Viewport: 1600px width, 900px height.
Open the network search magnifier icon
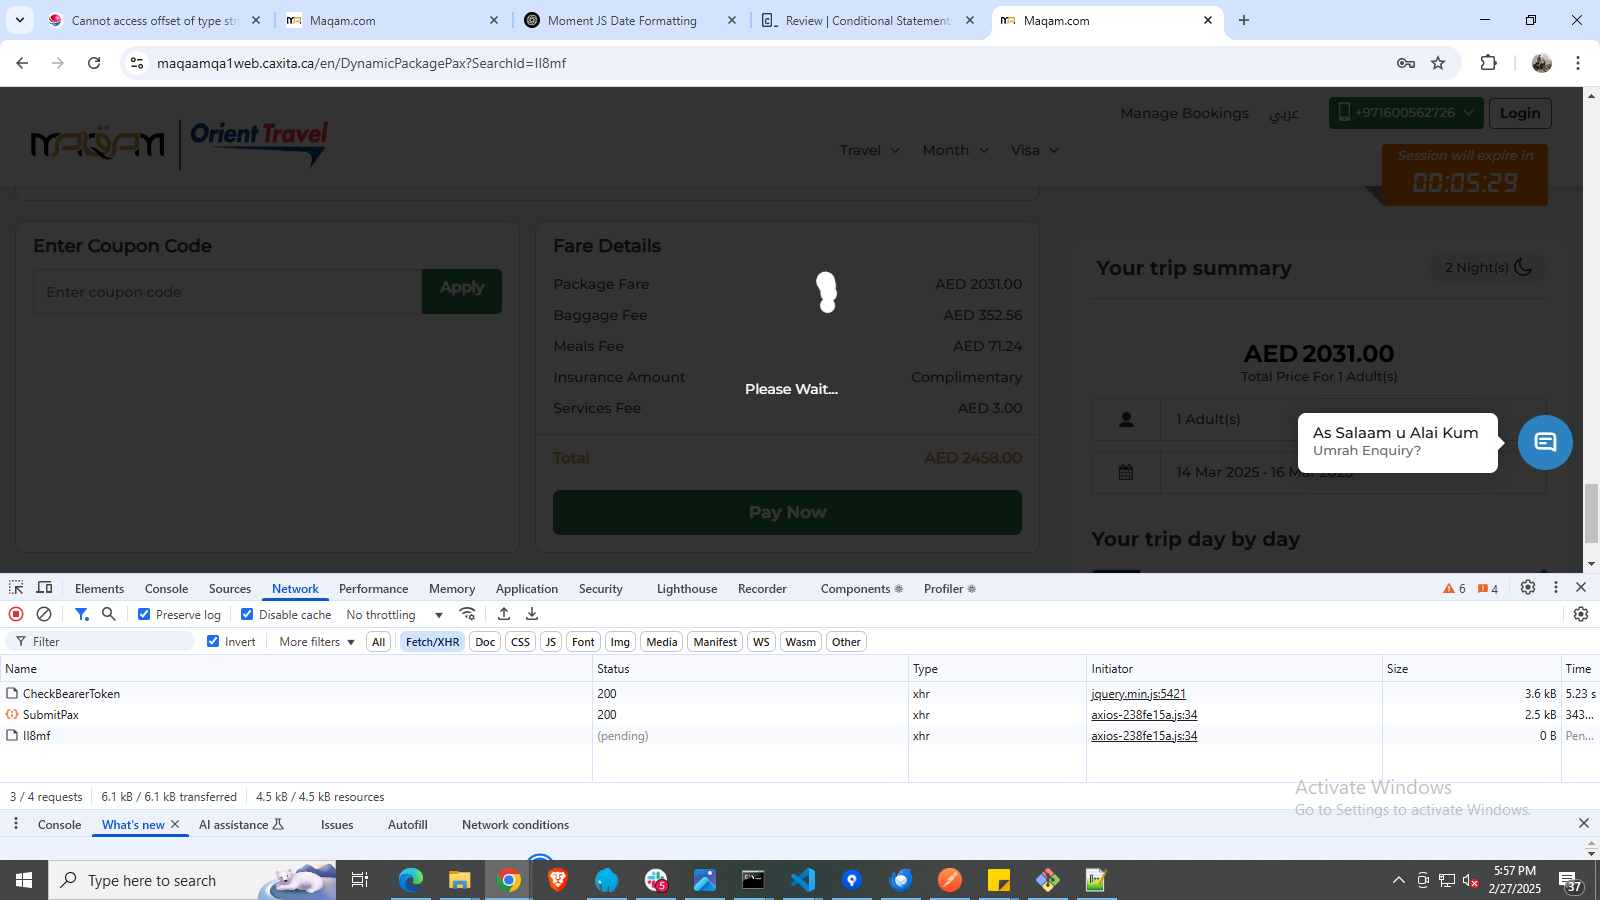109,614
